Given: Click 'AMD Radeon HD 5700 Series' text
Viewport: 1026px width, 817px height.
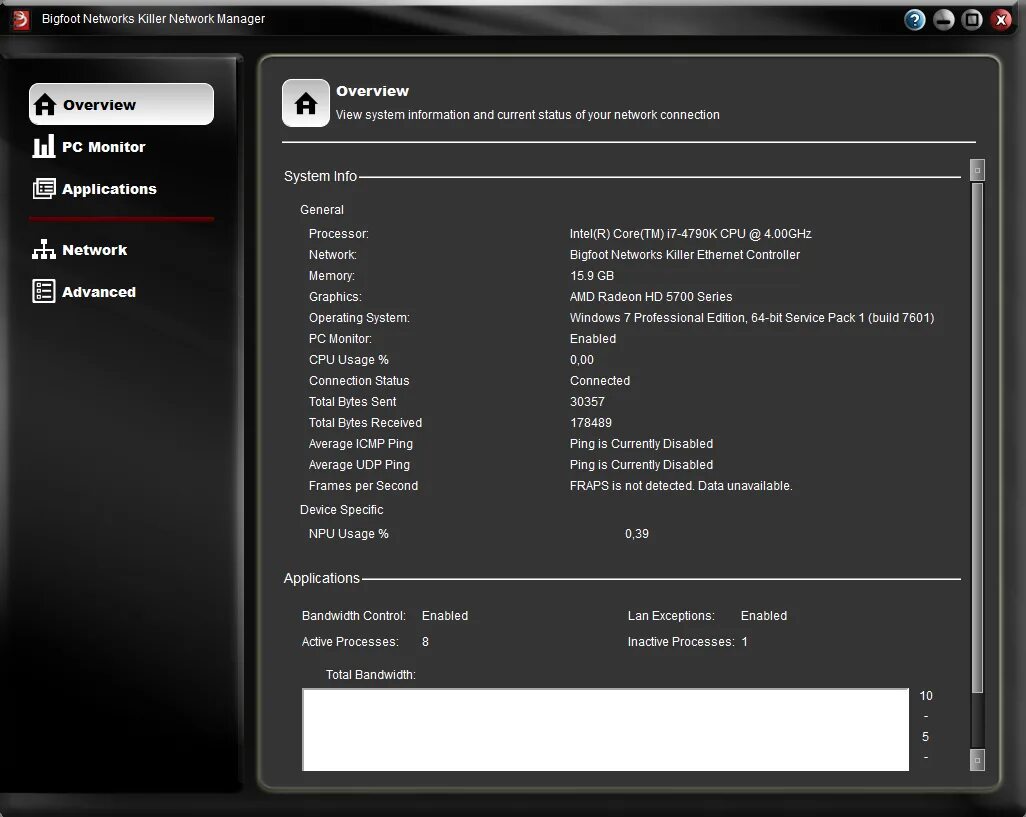Looking at the screenshot, I should tap(650, 296).
